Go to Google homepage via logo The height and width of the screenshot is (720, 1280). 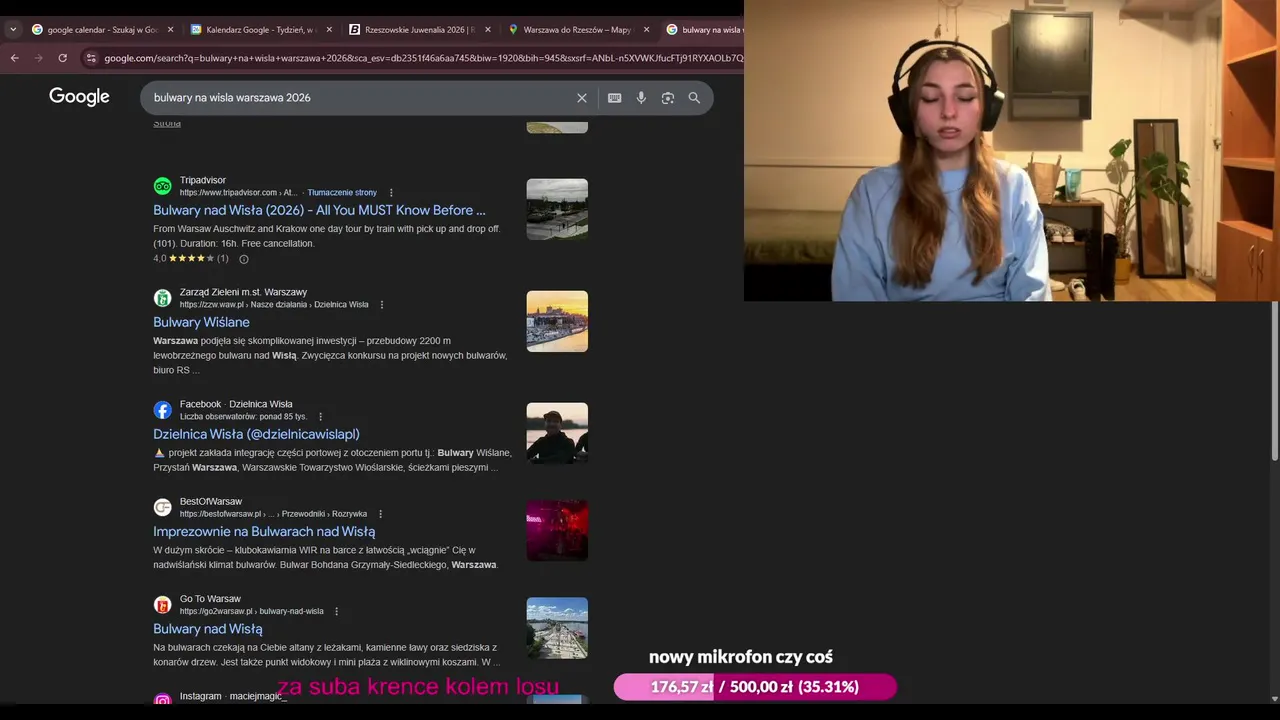[x=79, y=97]
